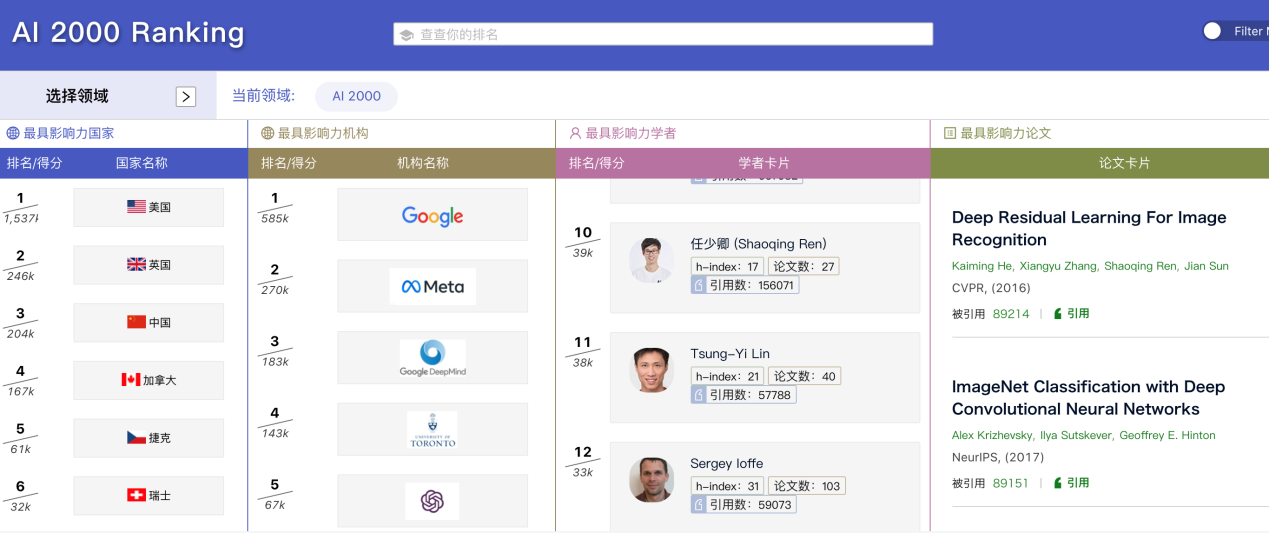Image resolution: width=1269 pixels, height=533 pixels.
Task: Select the AI 2000 current field chip
Action: (x=356, y=96)
